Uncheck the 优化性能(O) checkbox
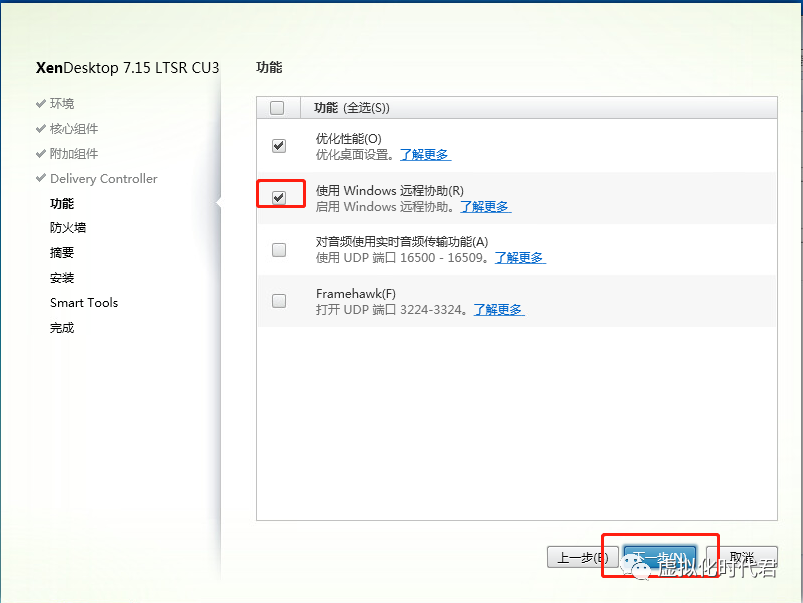This screenshot has height=603, width=803. (279, 146)
